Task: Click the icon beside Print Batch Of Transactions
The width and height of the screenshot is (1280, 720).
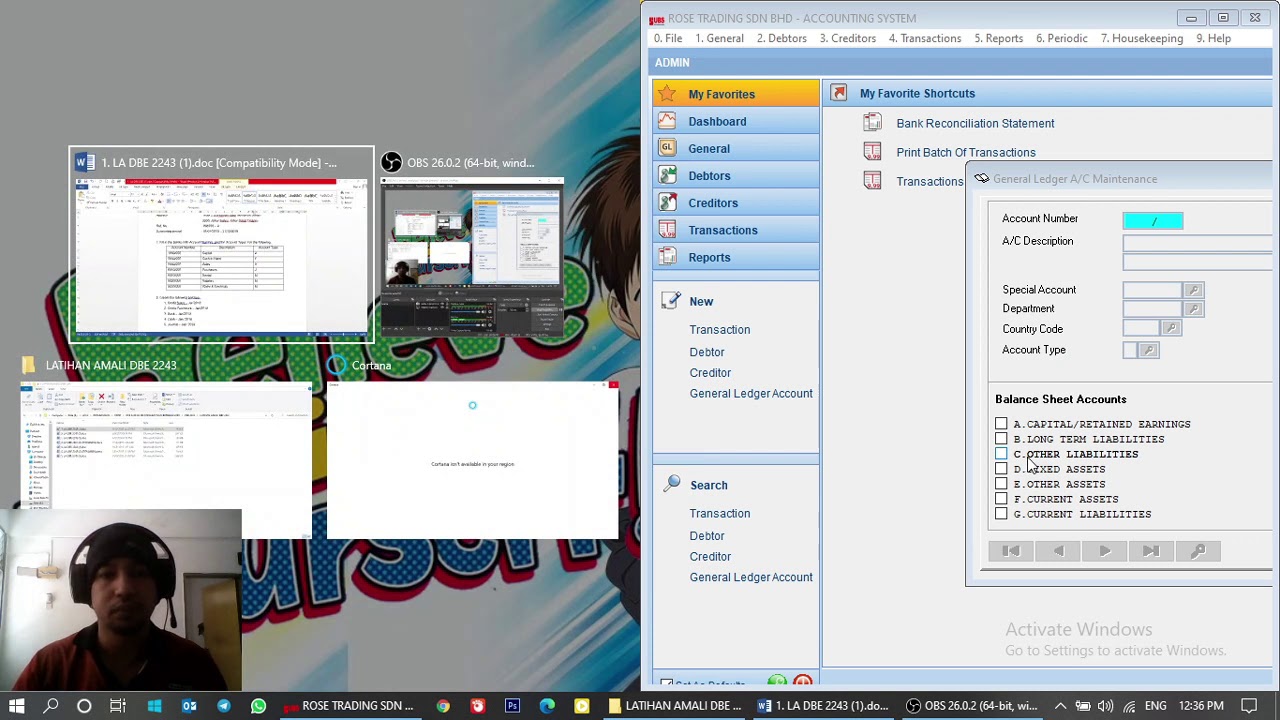Action: tap(872, 152)
